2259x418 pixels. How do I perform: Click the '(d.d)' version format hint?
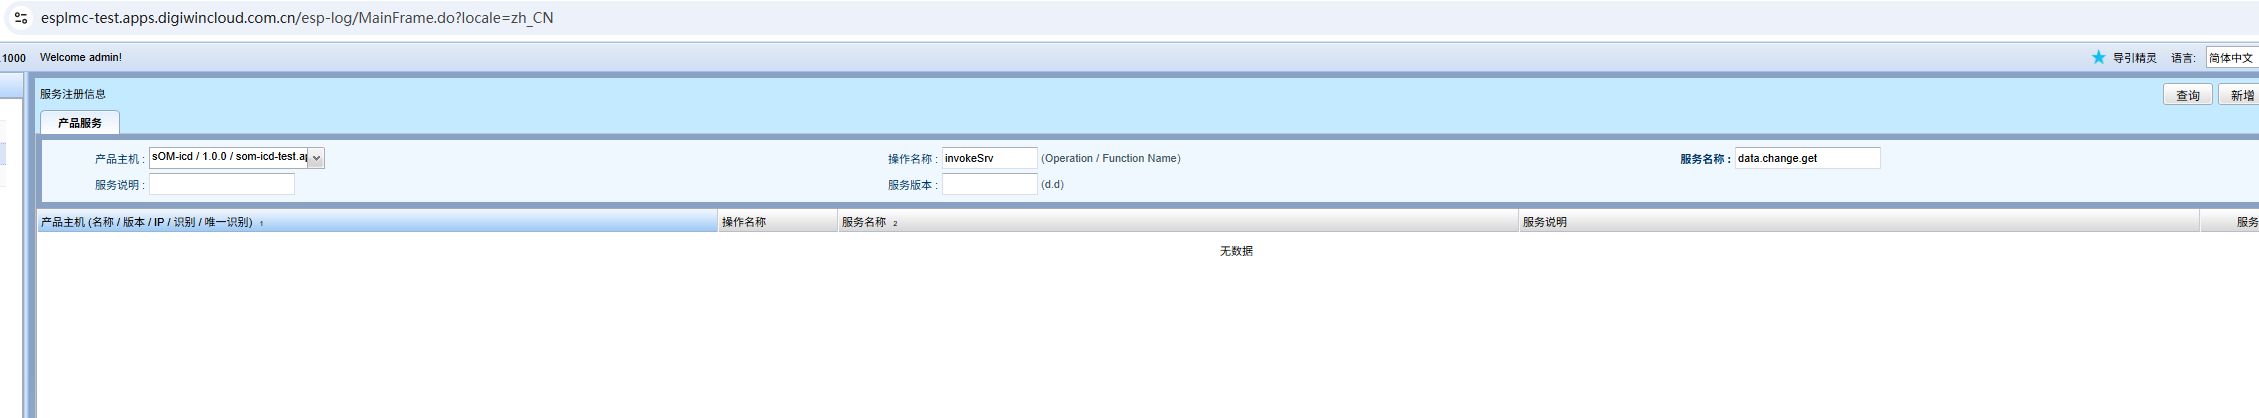(1053, 184)
